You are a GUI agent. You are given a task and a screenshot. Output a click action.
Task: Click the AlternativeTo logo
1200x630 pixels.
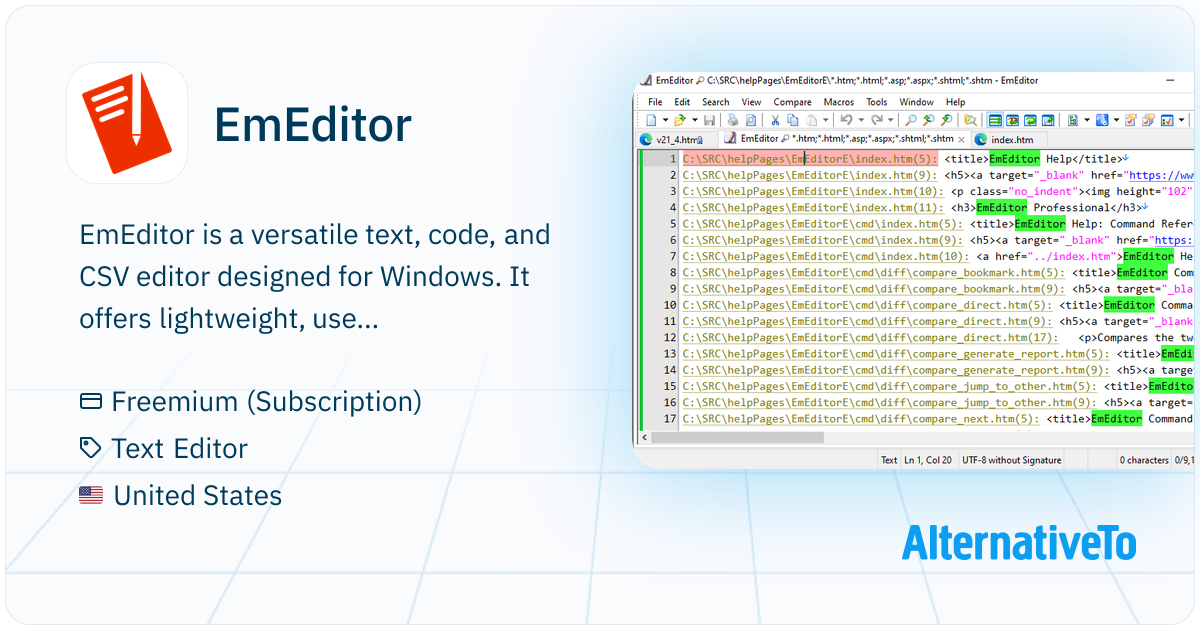coord(1019,543)
